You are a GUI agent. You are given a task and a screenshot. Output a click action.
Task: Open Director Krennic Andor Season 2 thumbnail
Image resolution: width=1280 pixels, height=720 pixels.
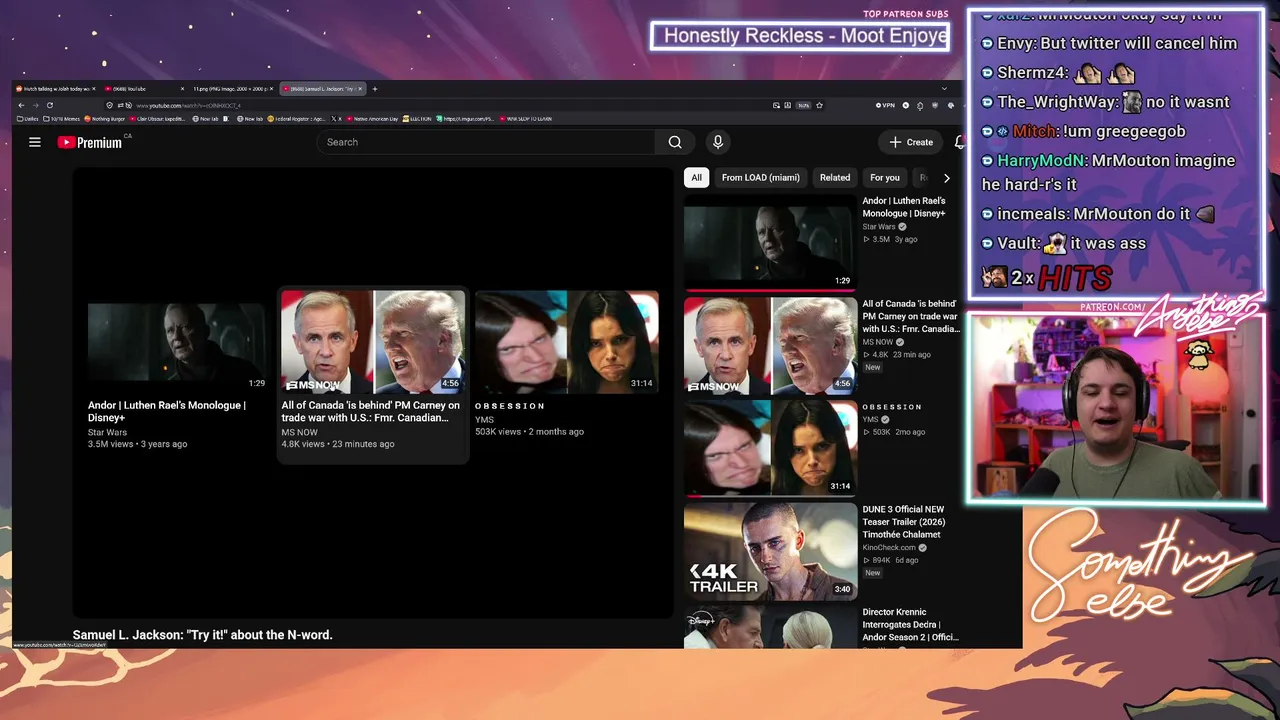tap(770, 627)
